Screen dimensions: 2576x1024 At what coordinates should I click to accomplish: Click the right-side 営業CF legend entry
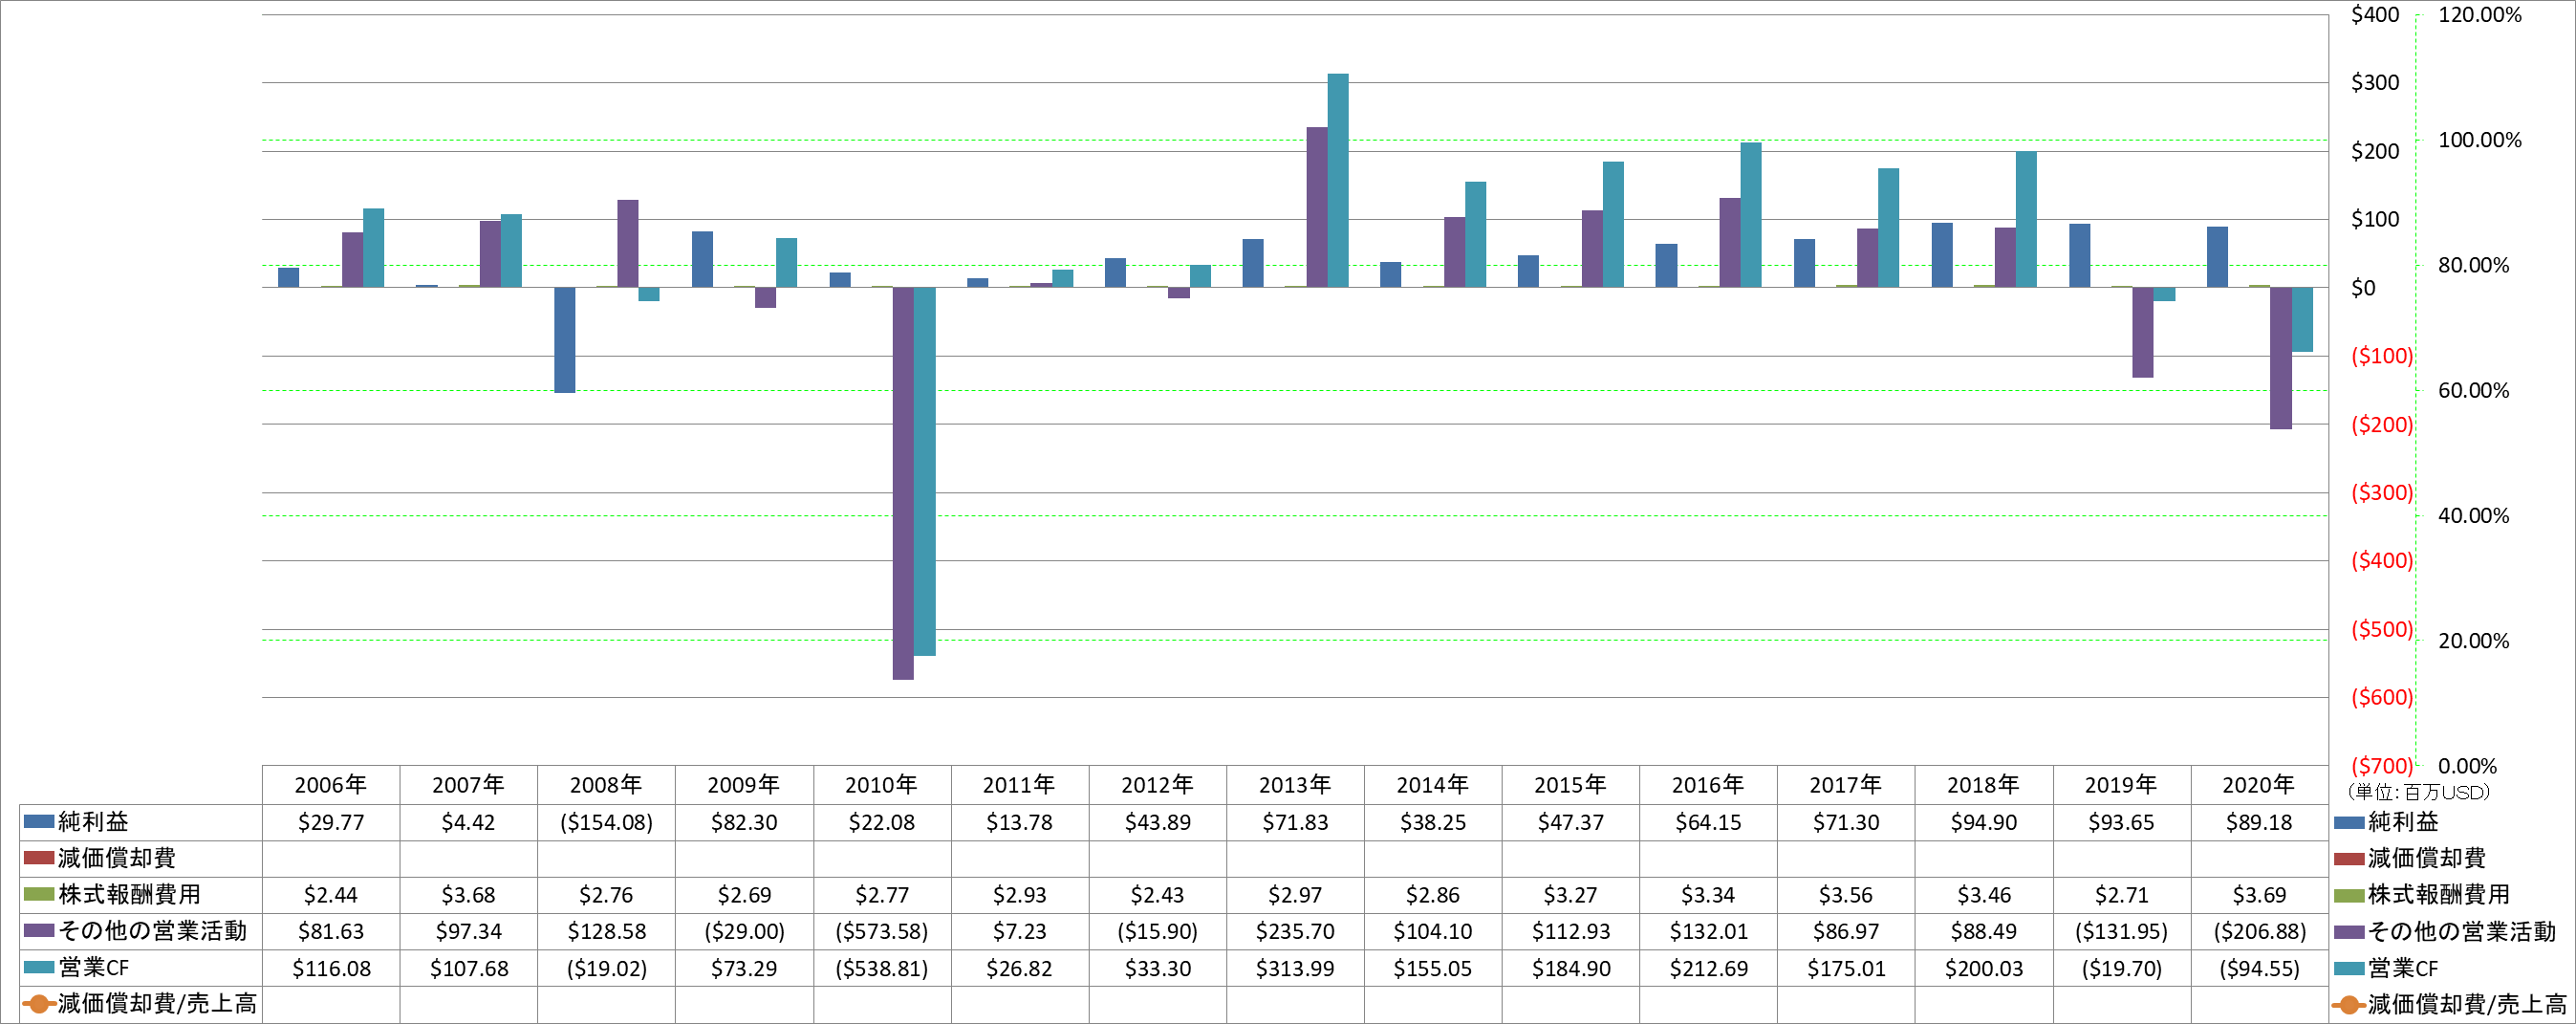tap(2387, 968)
